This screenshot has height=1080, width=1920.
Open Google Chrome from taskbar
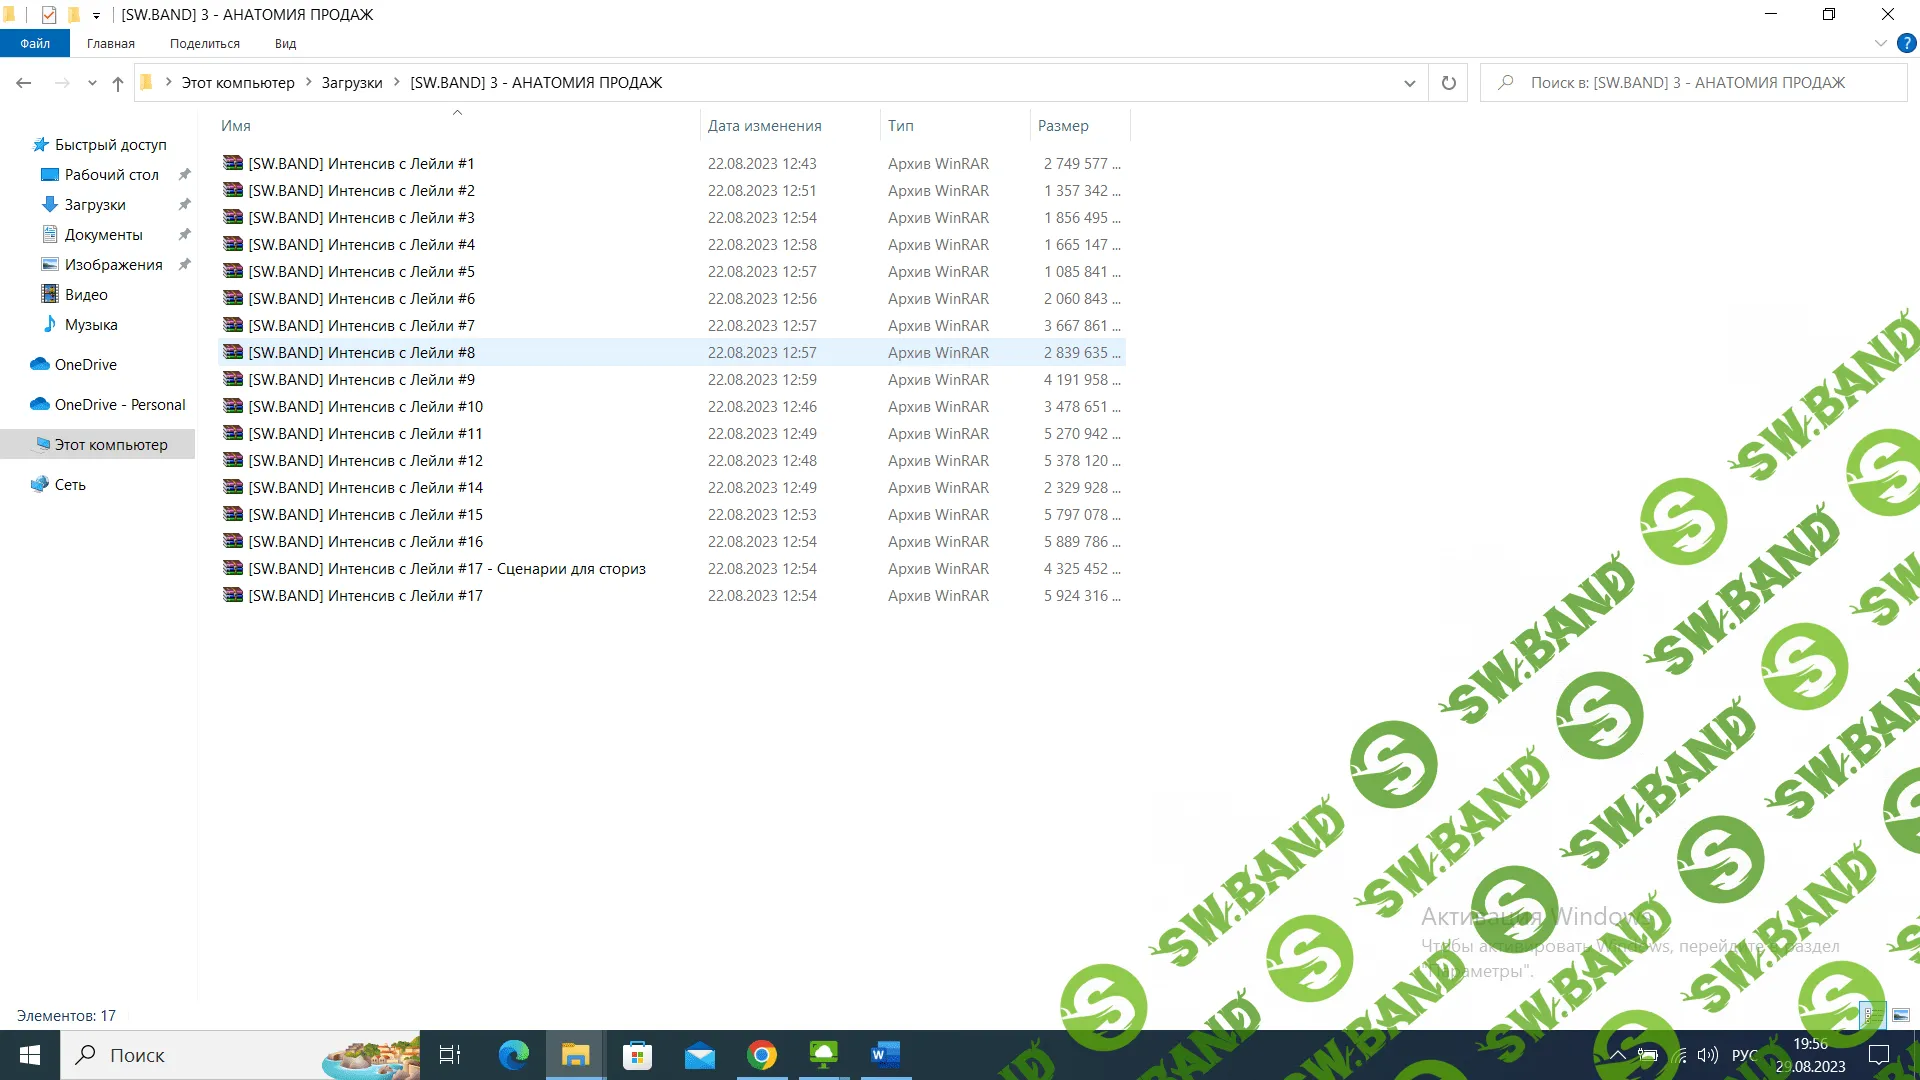pos(762,1055)
